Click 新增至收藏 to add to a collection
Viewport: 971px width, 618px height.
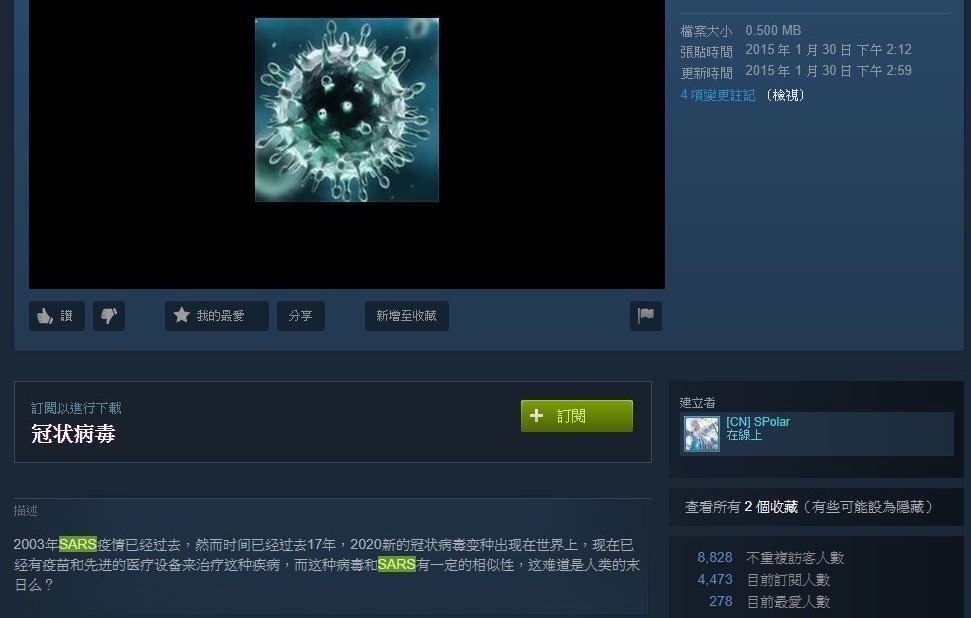coord(407,316)
